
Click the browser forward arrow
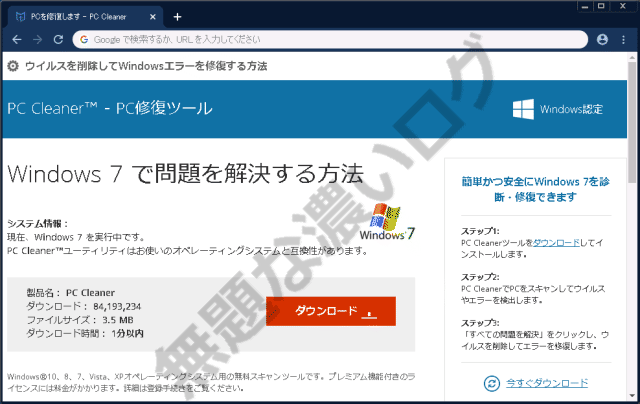[x=38, y=40]
